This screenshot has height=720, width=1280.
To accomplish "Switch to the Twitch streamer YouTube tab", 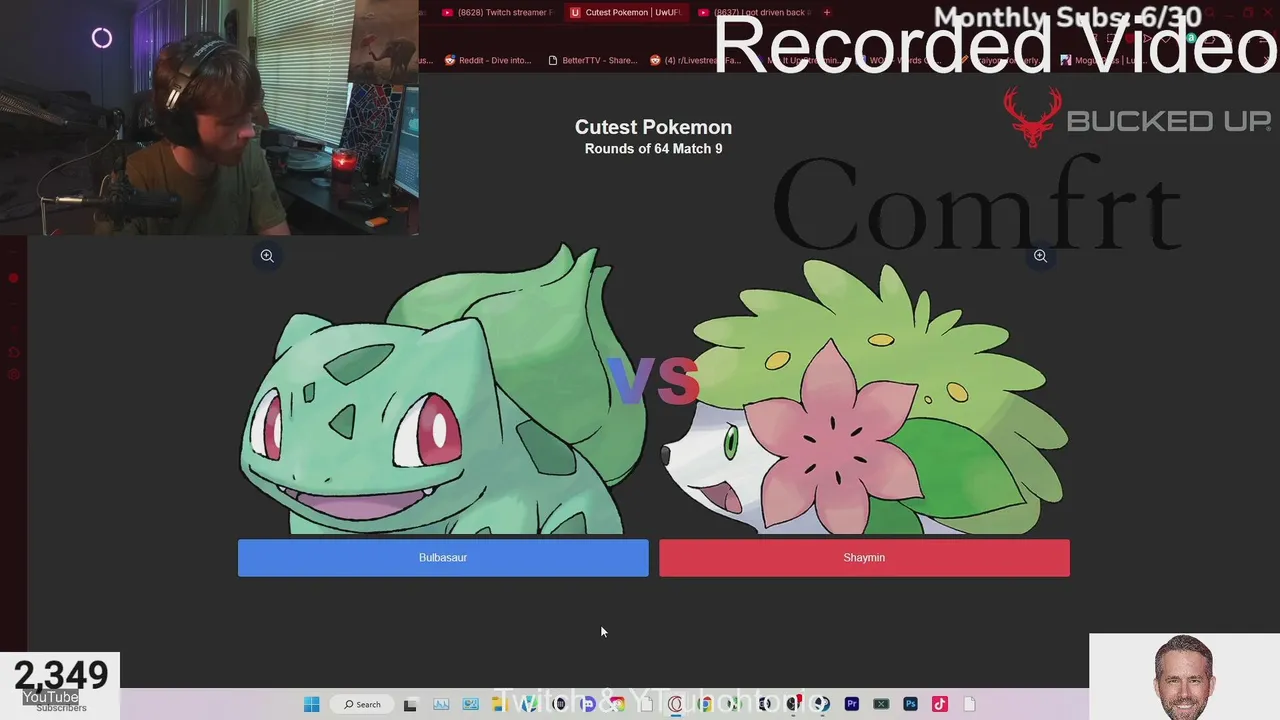I will [496, 12].
